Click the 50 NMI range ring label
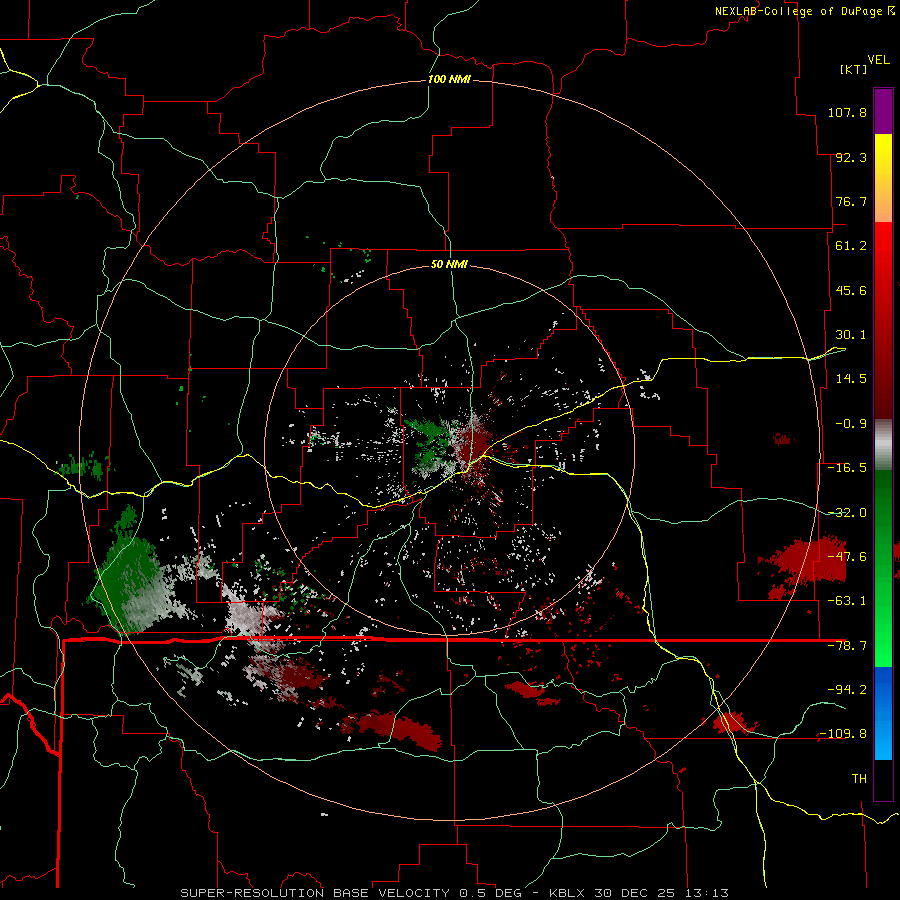 pyautogui.click(x=449, y=264)
